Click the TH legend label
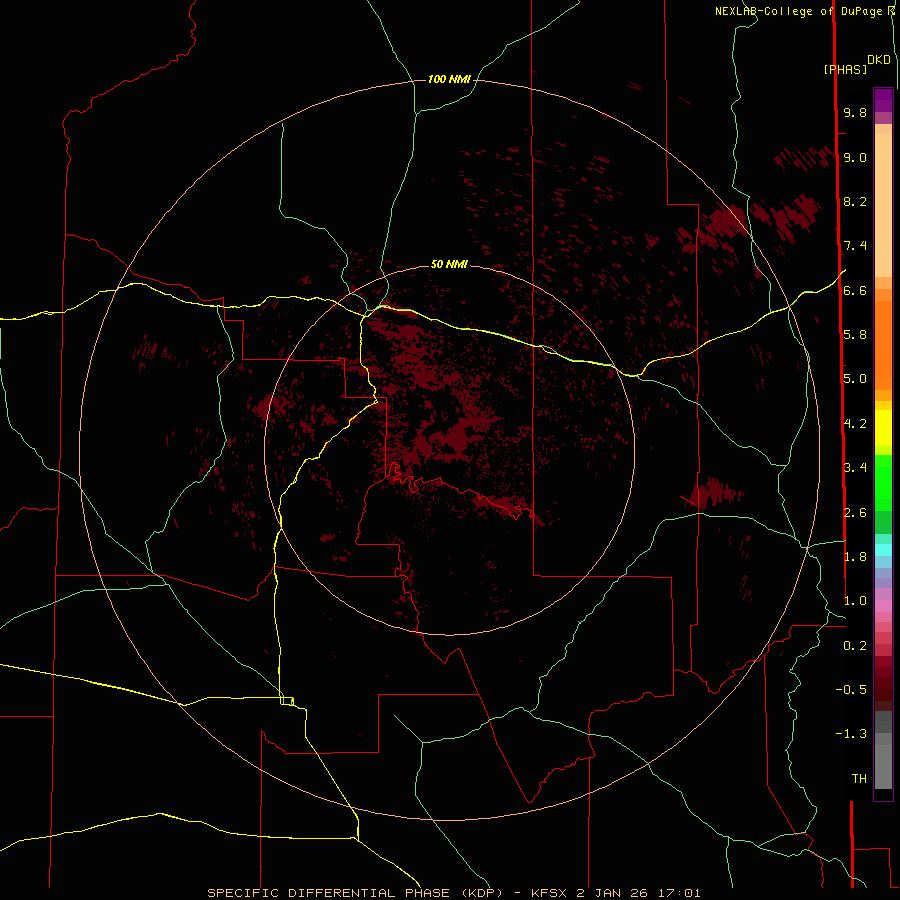Screen dimensions: 900x900 click(x=859, y=779)
